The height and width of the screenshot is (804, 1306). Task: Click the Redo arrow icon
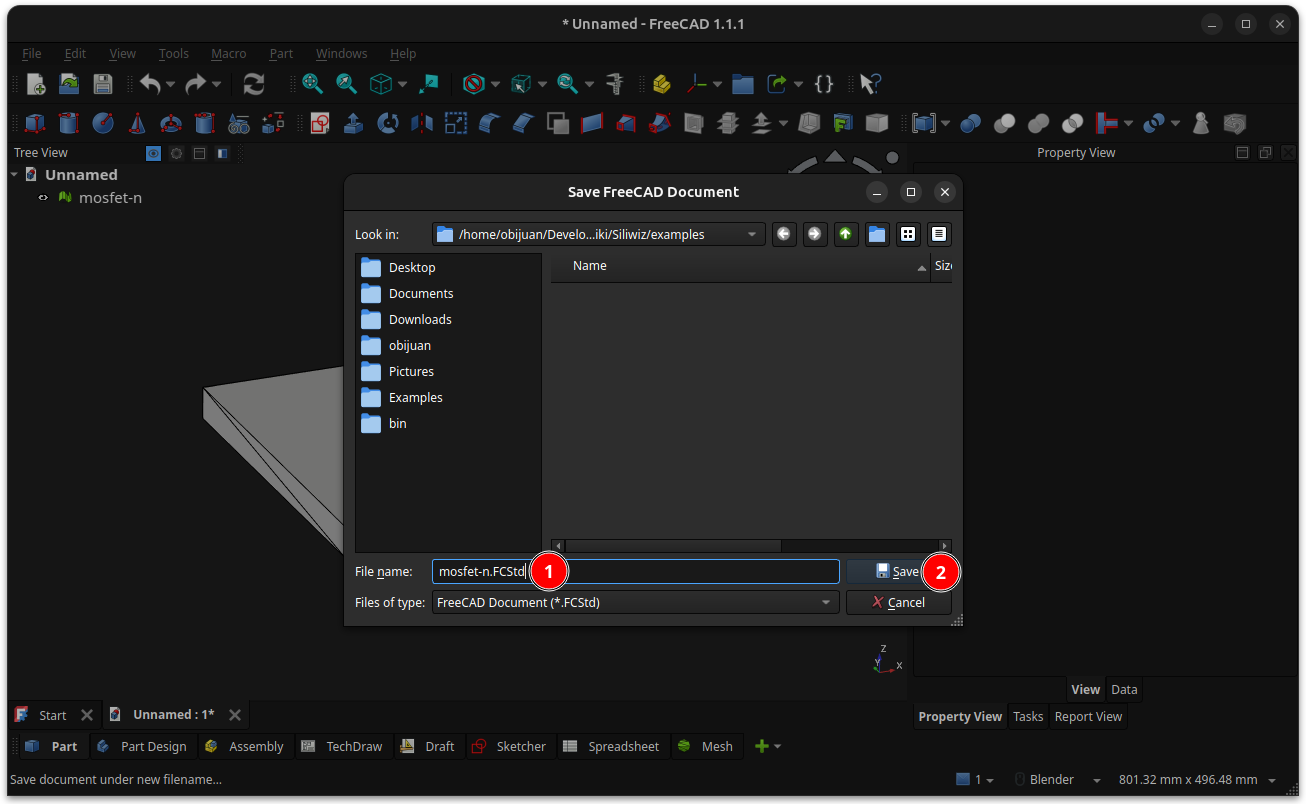pyautogui.click(x=196, y=84)
